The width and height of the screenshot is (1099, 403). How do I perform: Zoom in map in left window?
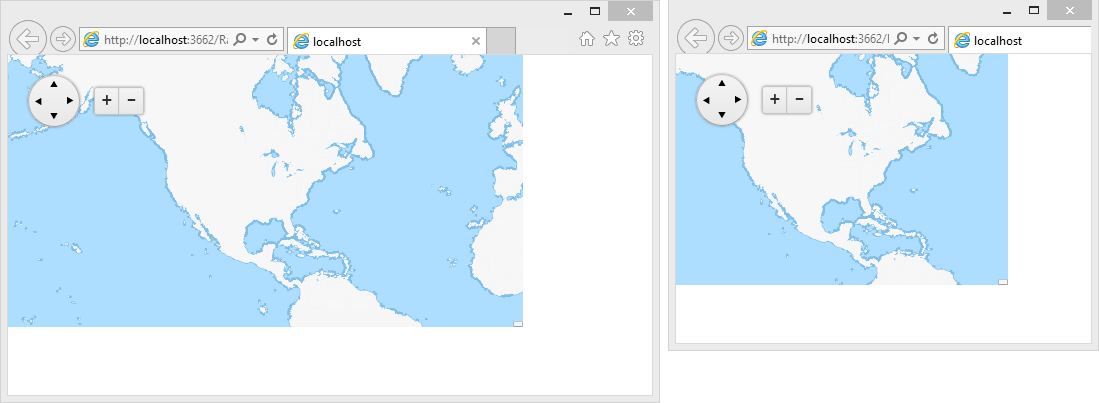coord(107,100)
